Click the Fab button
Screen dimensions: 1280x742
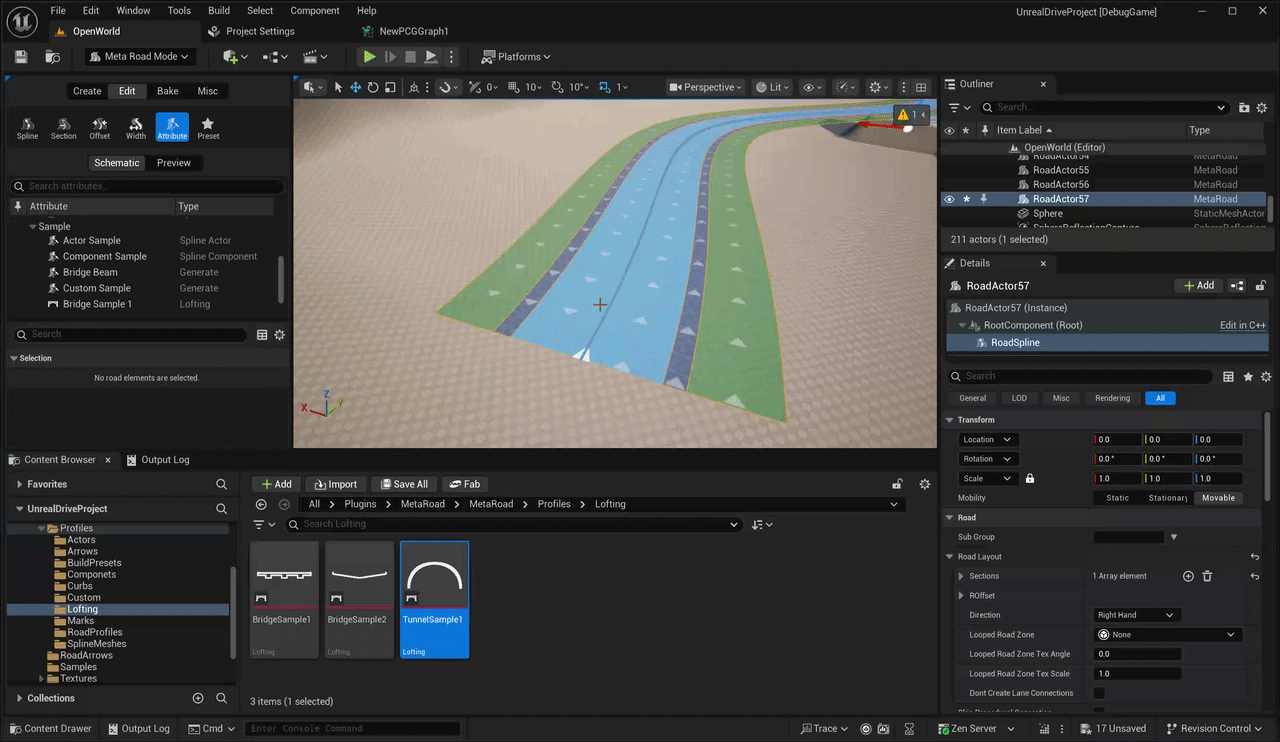coord(464,484)
